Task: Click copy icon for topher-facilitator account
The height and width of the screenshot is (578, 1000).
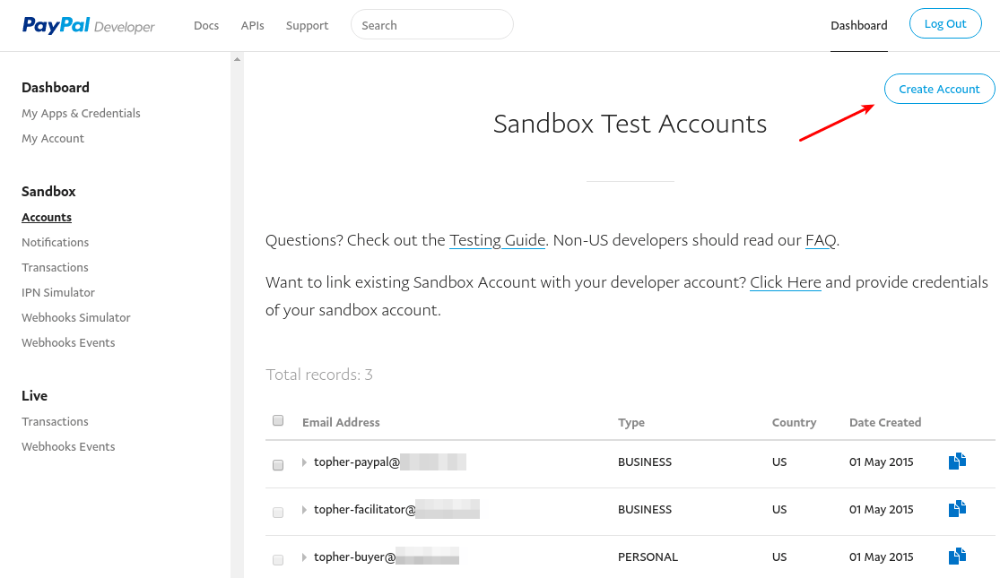Action: (957, 509)
